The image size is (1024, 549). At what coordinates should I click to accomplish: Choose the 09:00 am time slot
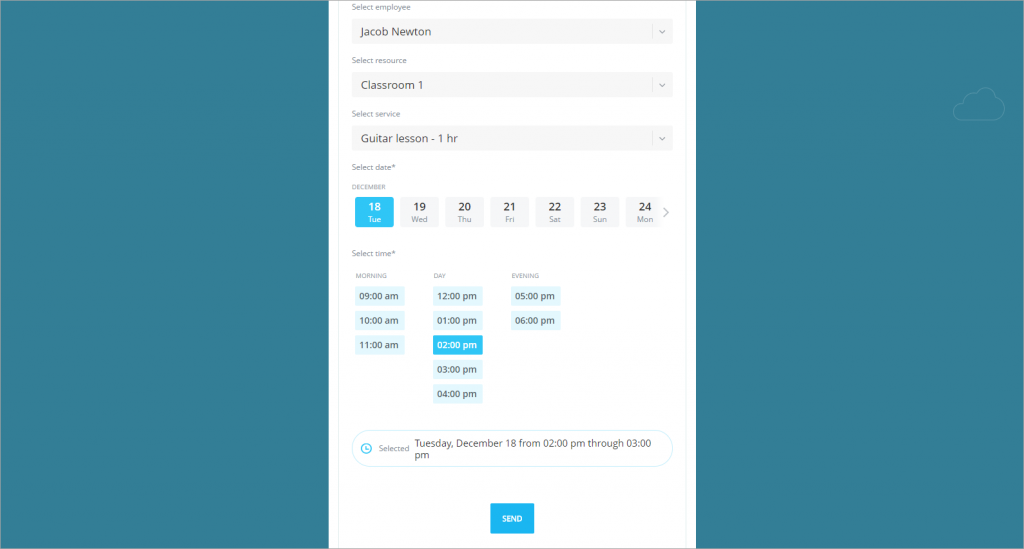pos(379,296)
